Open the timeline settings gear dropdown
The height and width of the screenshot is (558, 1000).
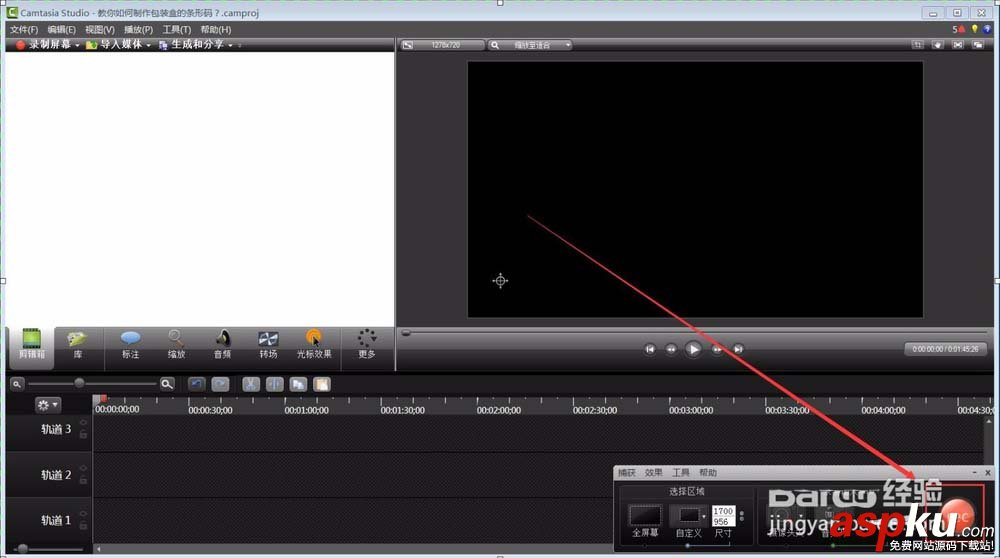click(47, 405)
